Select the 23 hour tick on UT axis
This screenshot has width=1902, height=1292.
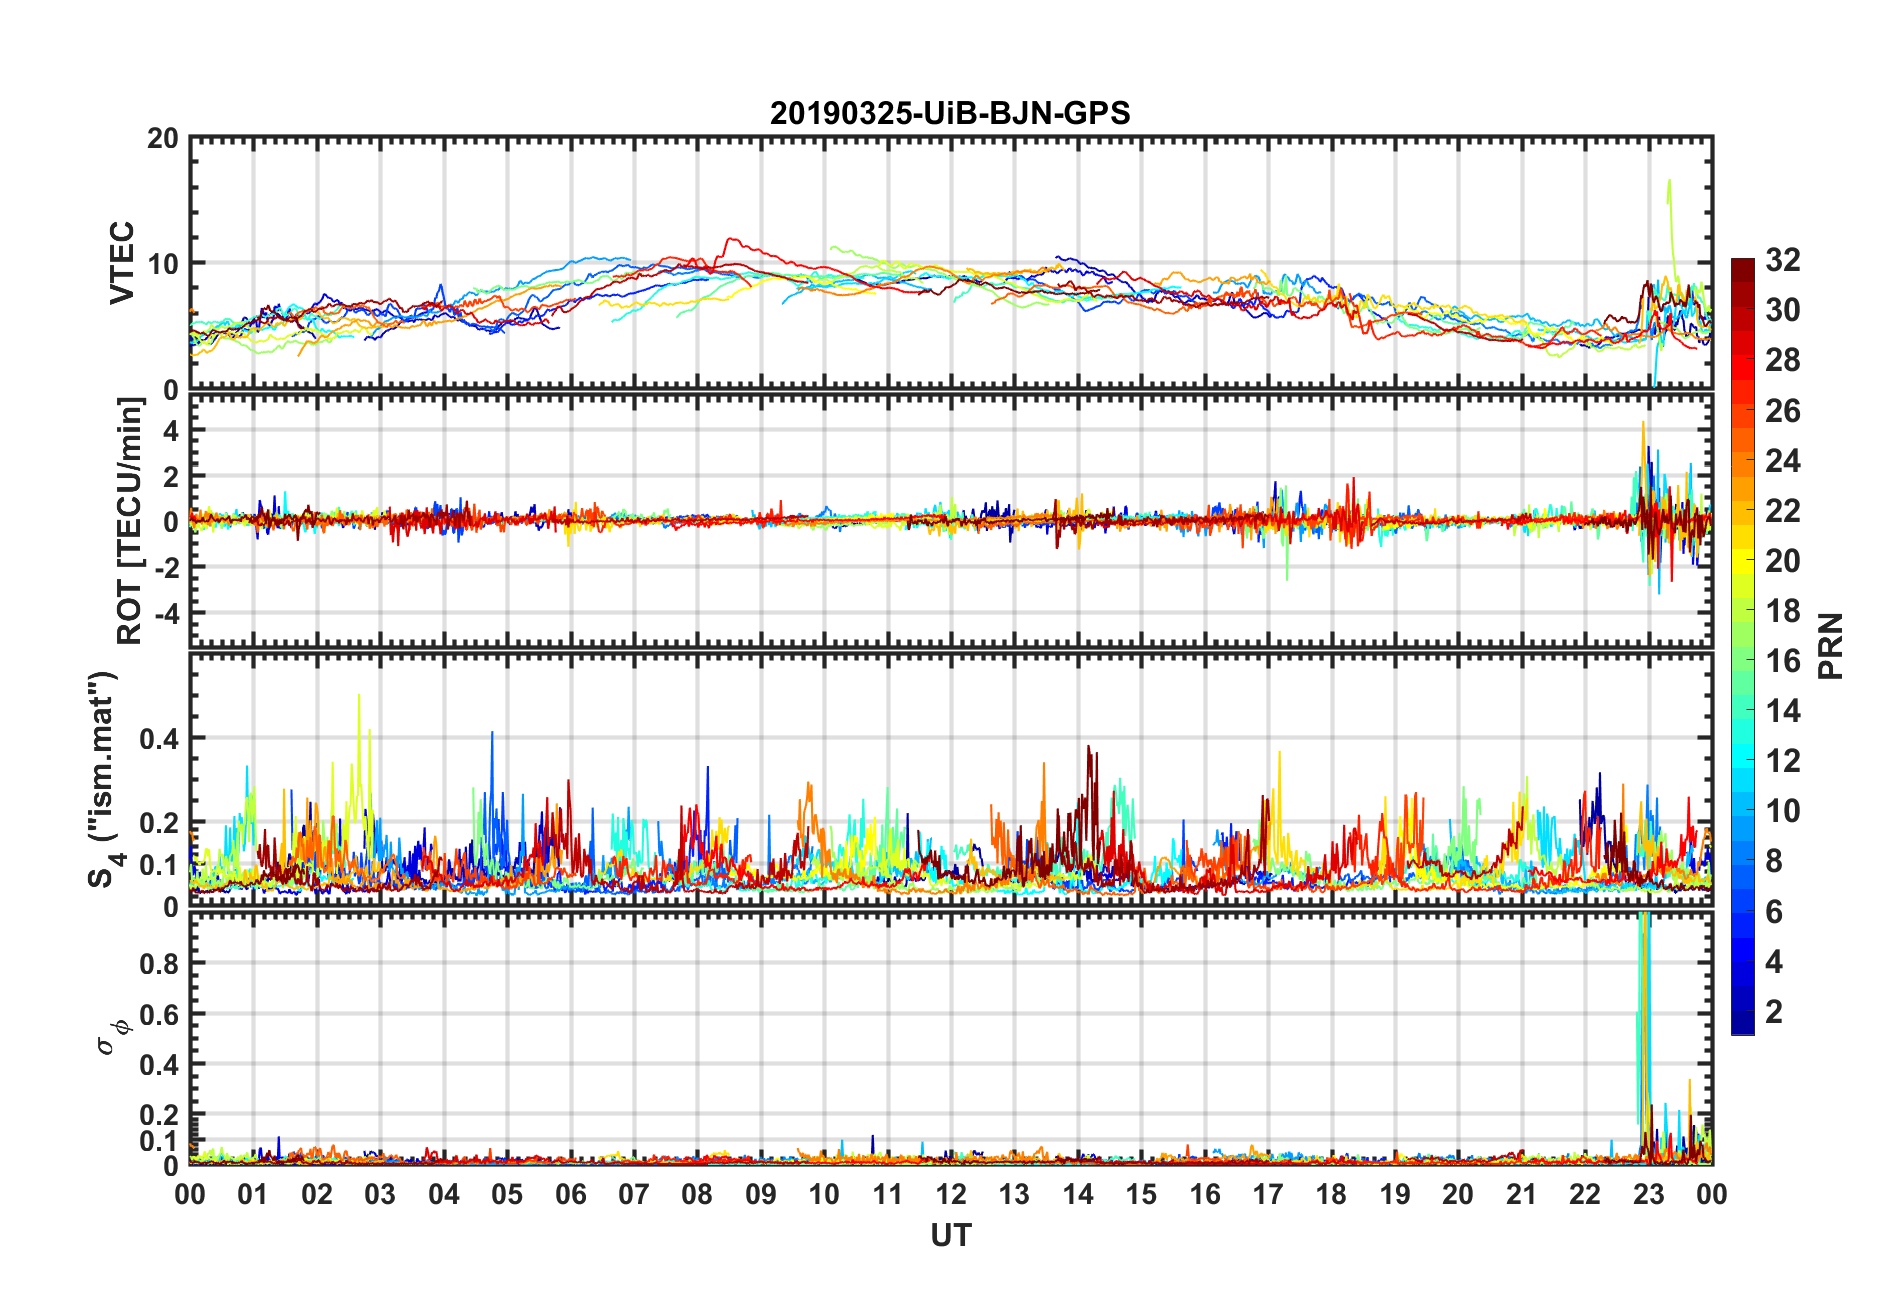pyautogui.click(x=1649, y=1195)
